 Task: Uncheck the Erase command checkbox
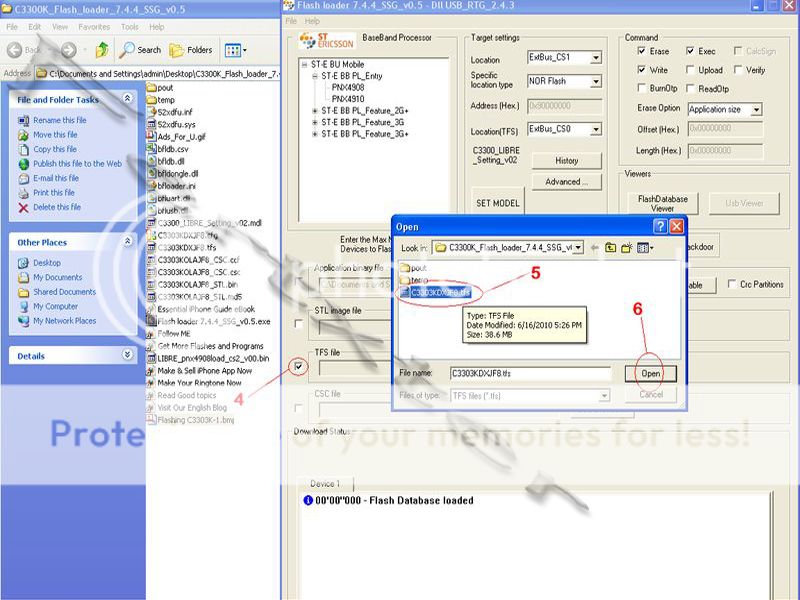642,51
